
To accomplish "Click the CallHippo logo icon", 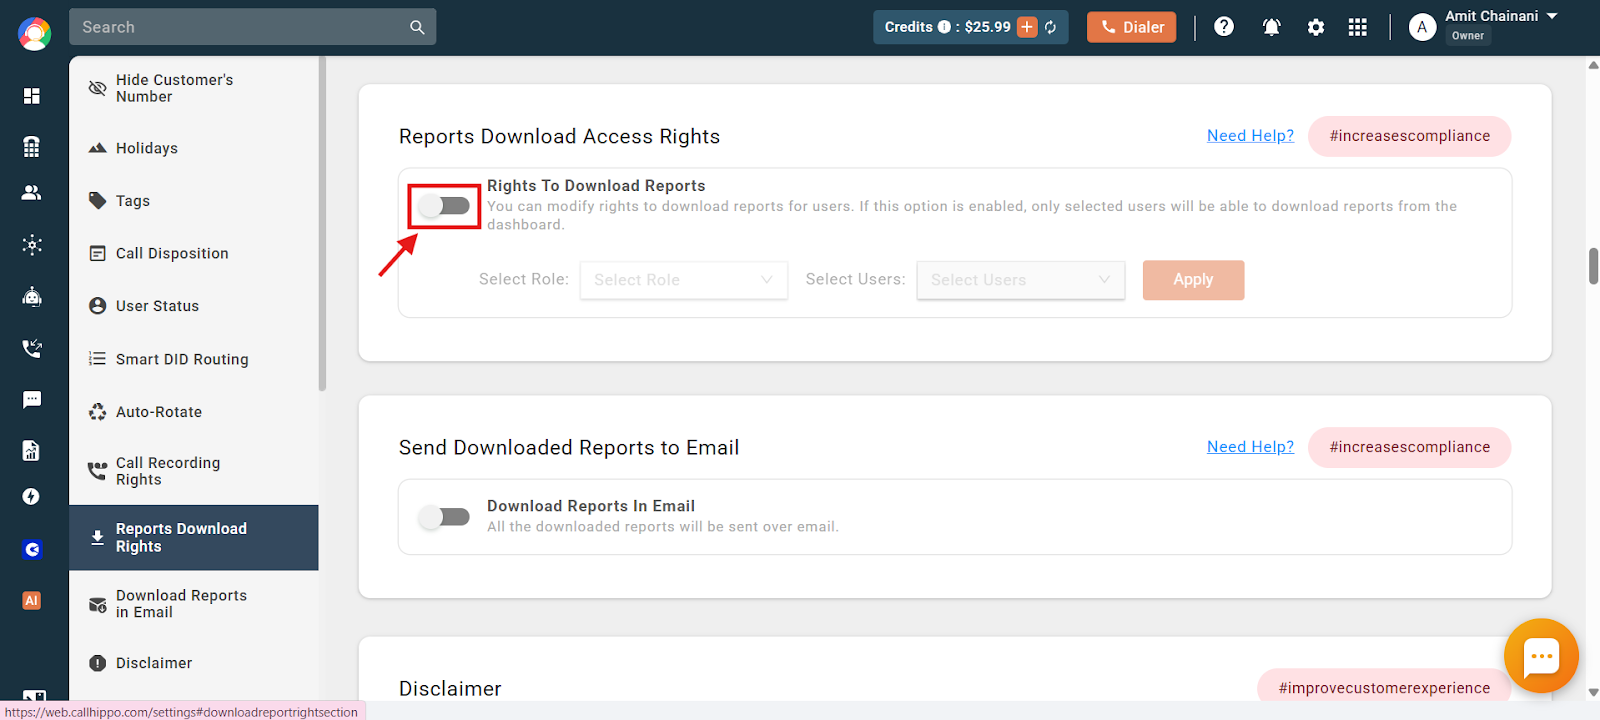I will pos(34,33).
